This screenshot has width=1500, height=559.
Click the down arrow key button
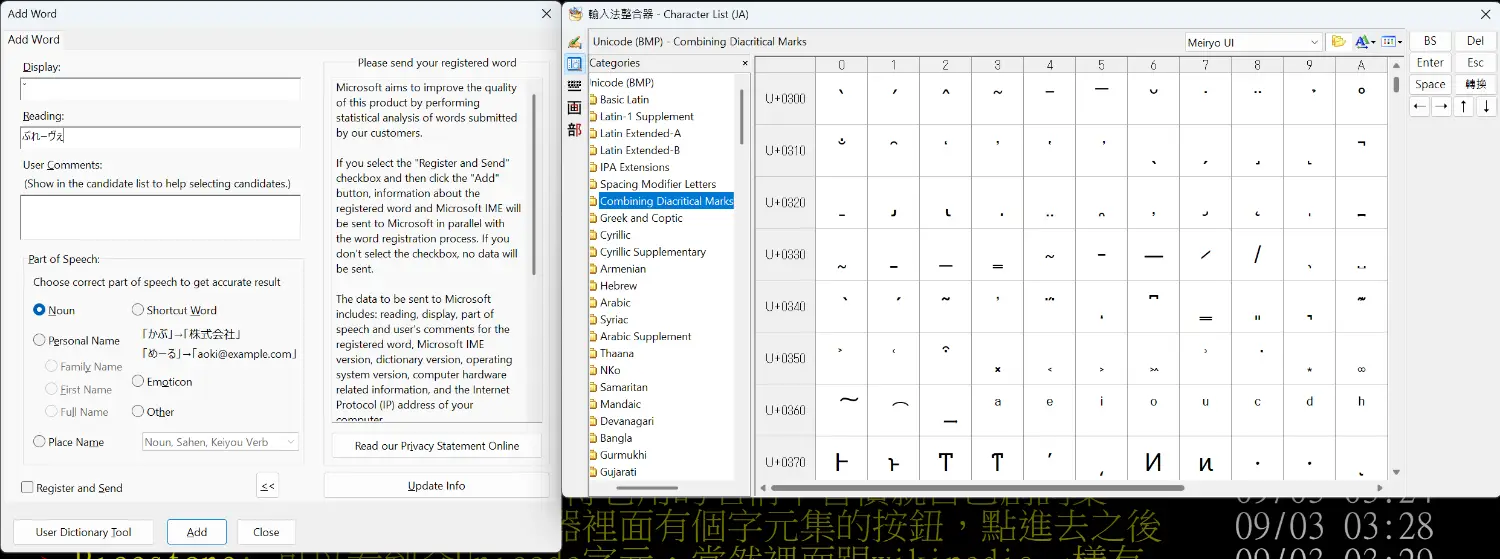[x=1486, y=106]
